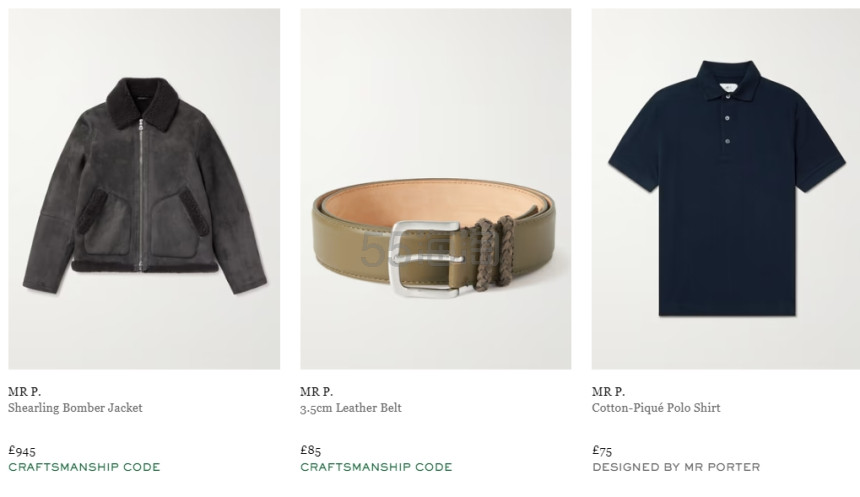This screenshot has height=497, width=860.
Task: Click the belt's silver buckle
Action: coord(425,259)
